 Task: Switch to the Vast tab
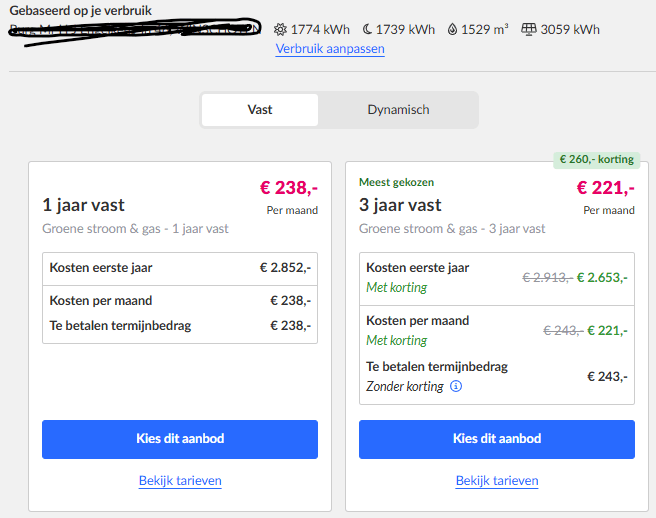click(x=260, y=110)
